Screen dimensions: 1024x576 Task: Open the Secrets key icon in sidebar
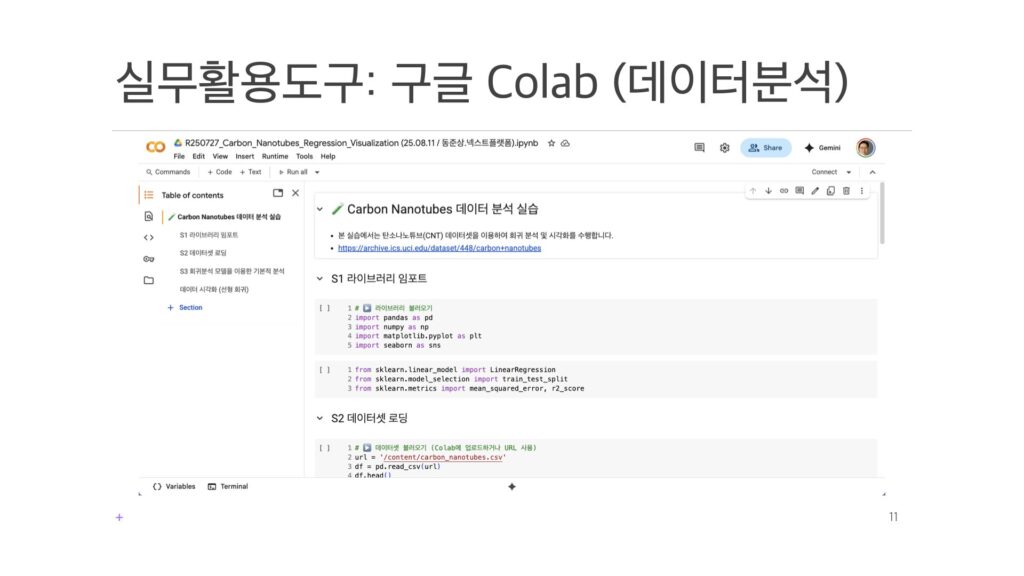pyautogui.click(x=148, y=259)
